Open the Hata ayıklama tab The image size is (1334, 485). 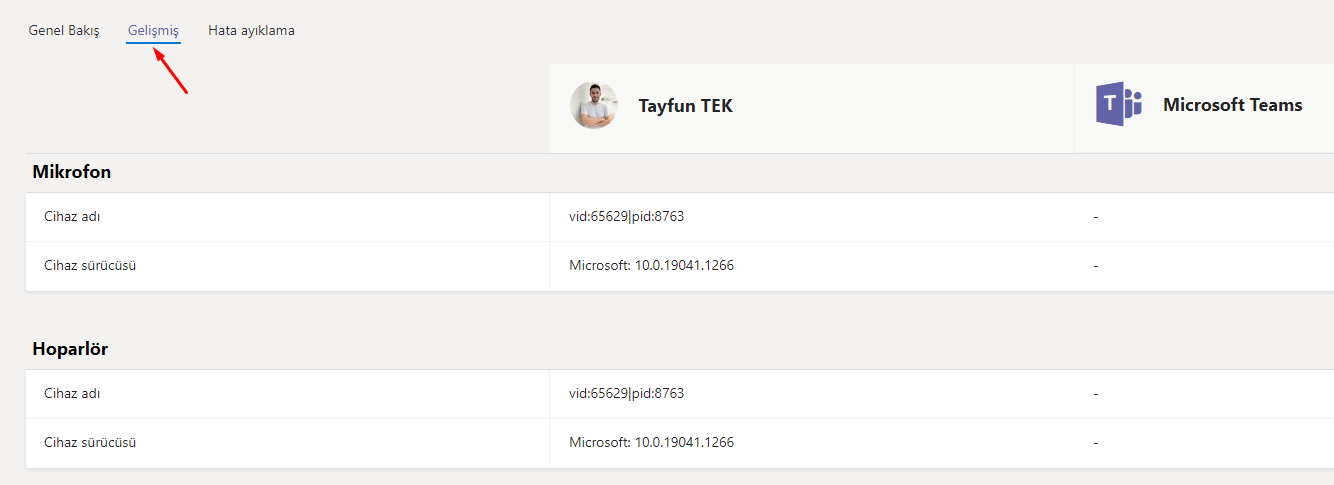(x=251, y=31)
